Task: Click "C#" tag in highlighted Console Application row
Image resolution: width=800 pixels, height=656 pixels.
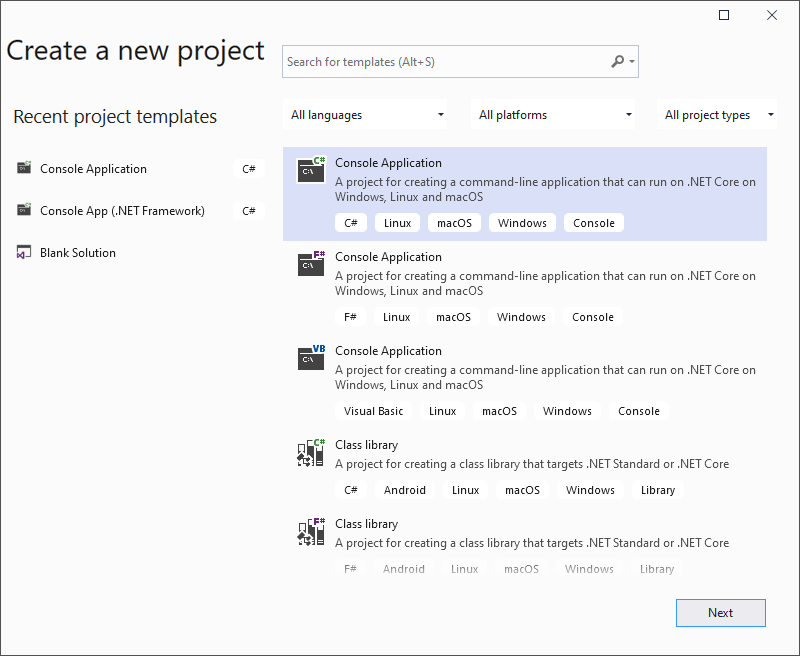Action: pyautogui.click(x=351, y=223)
